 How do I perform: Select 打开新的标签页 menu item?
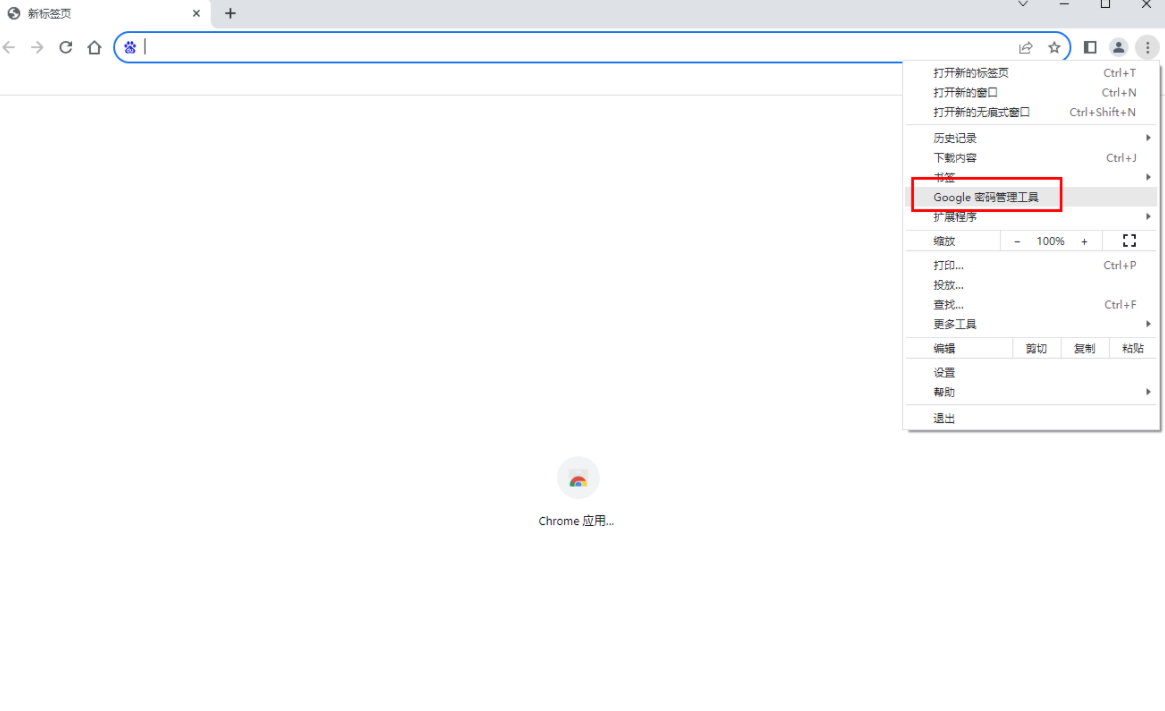pos(1031,73)
